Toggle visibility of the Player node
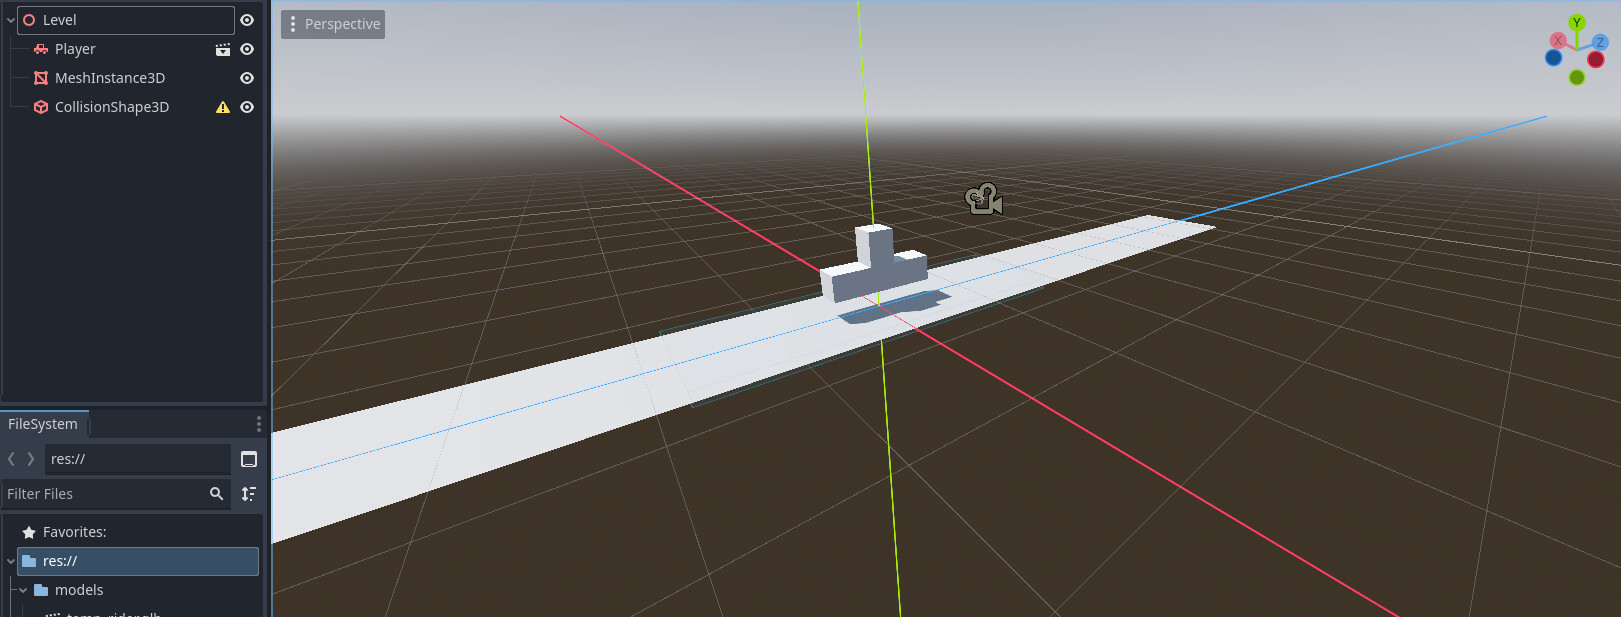The height and width of the screenshot is (617, 1621). coord(247,49)
